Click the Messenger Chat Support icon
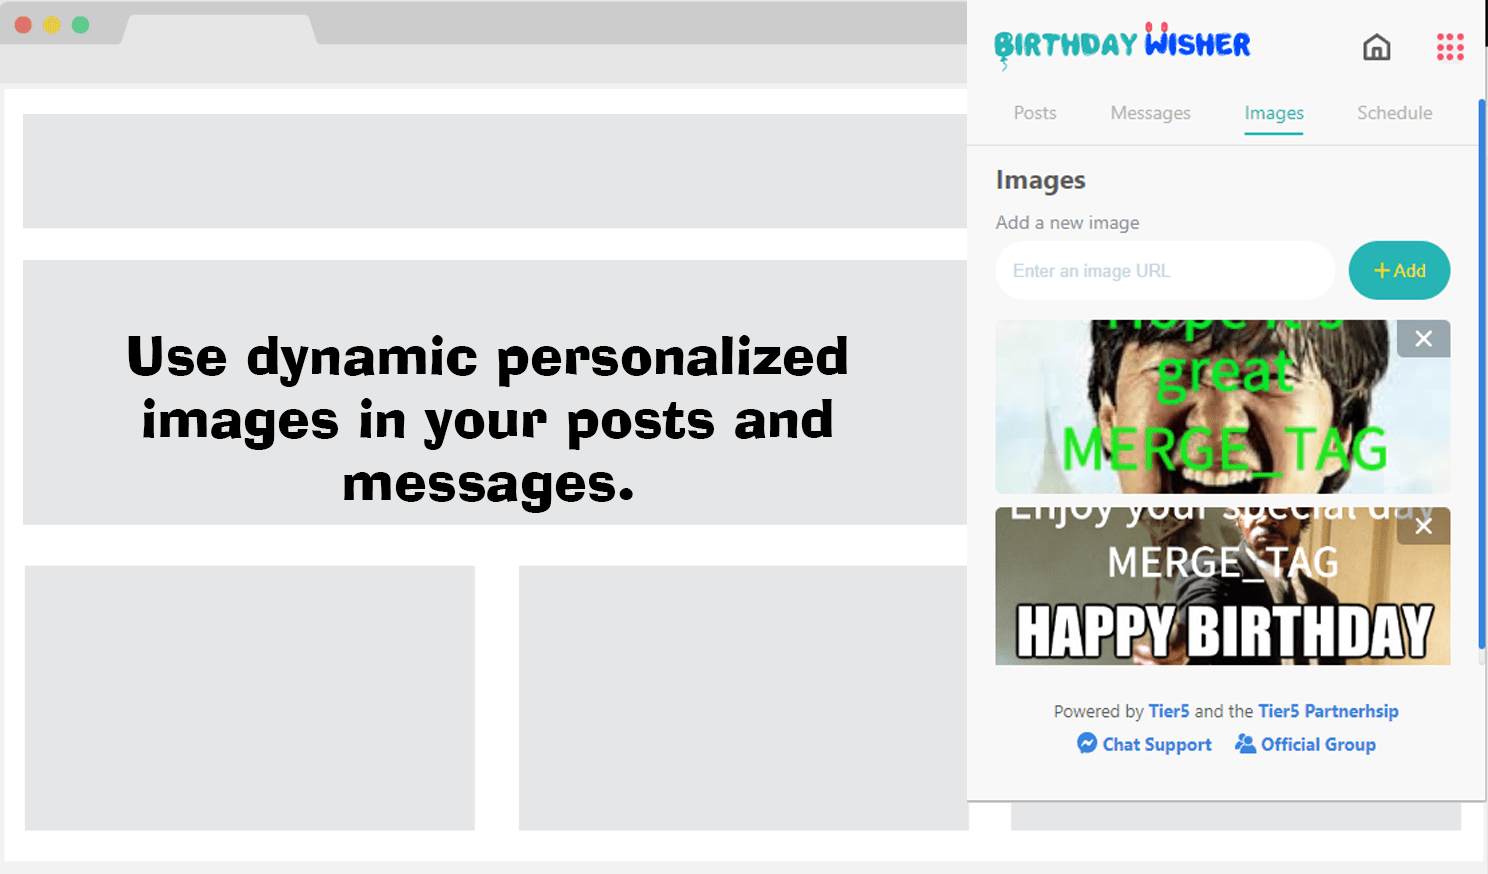1488x874 pixels. point(1087,743)
